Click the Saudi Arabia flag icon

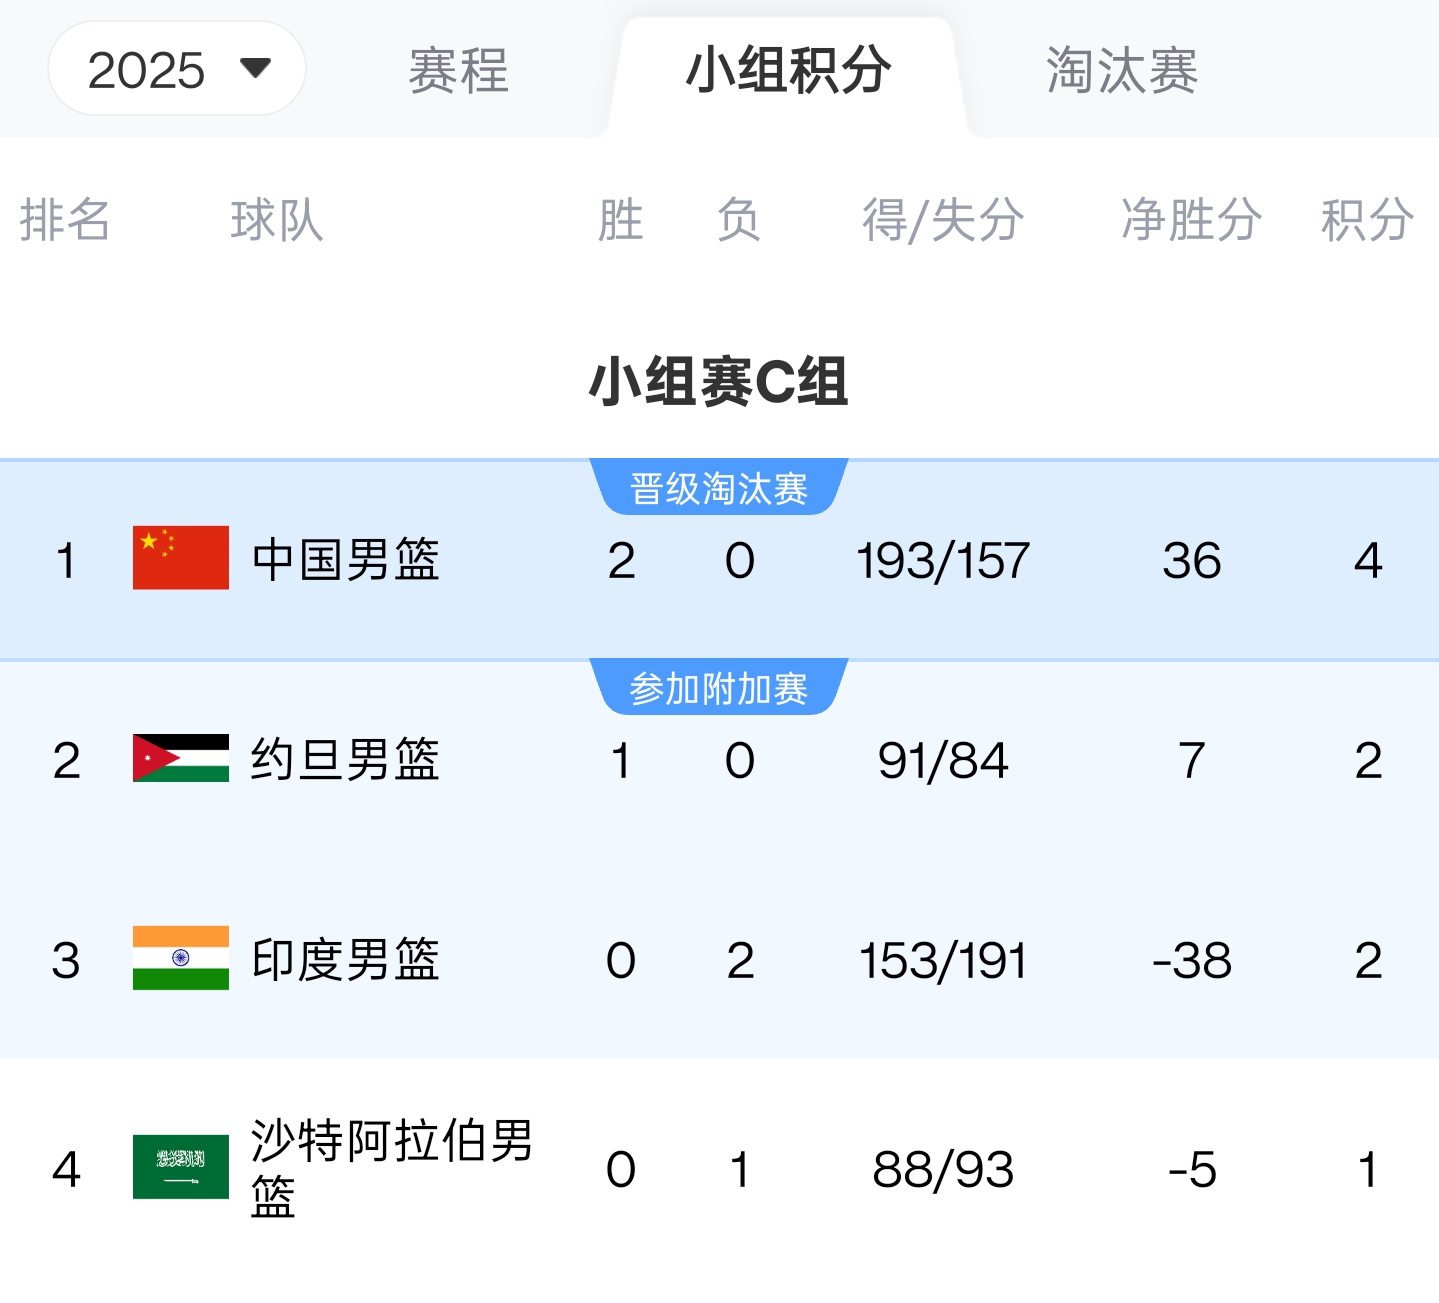pyautogui.click(x=181, y=1167)
